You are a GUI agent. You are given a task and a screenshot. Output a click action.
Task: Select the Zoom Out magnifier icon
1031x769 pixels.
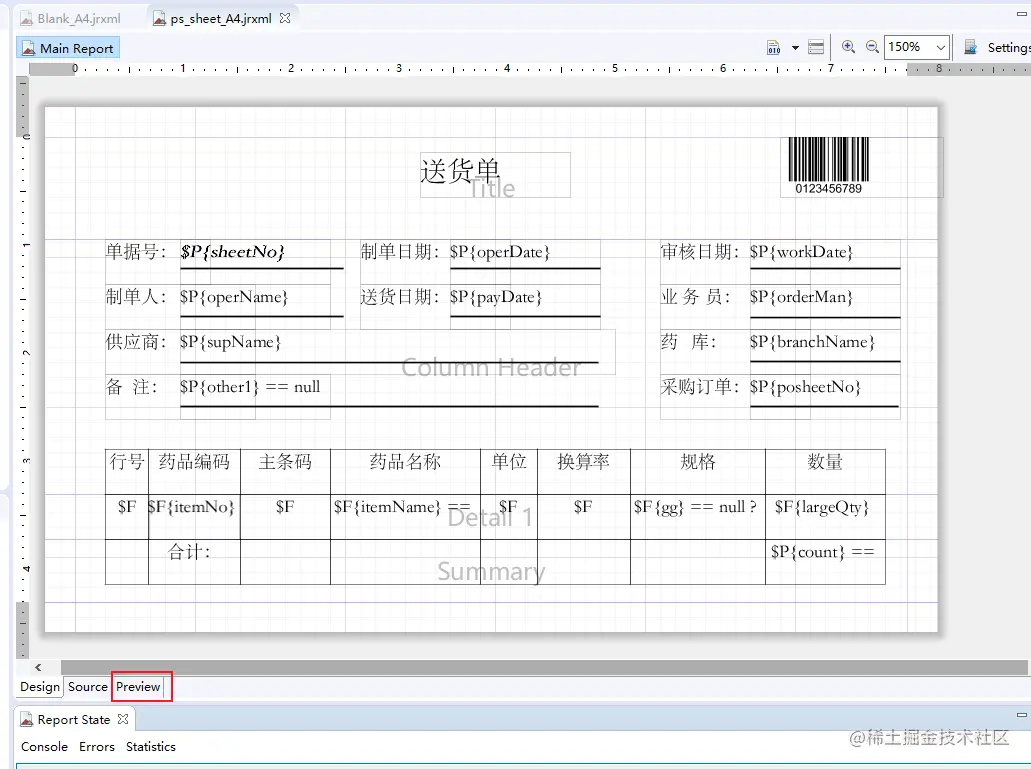point(871,46)
